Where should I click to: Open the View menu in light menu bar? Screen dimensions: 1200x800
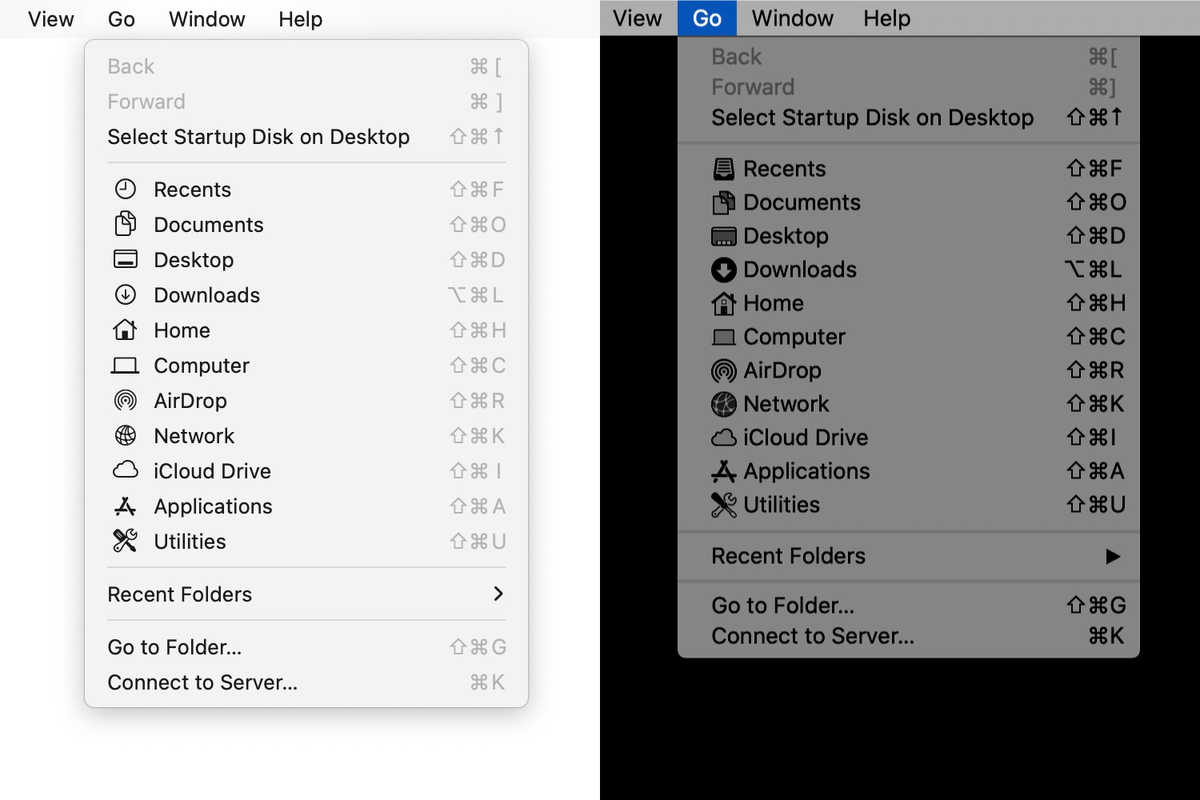51,19
